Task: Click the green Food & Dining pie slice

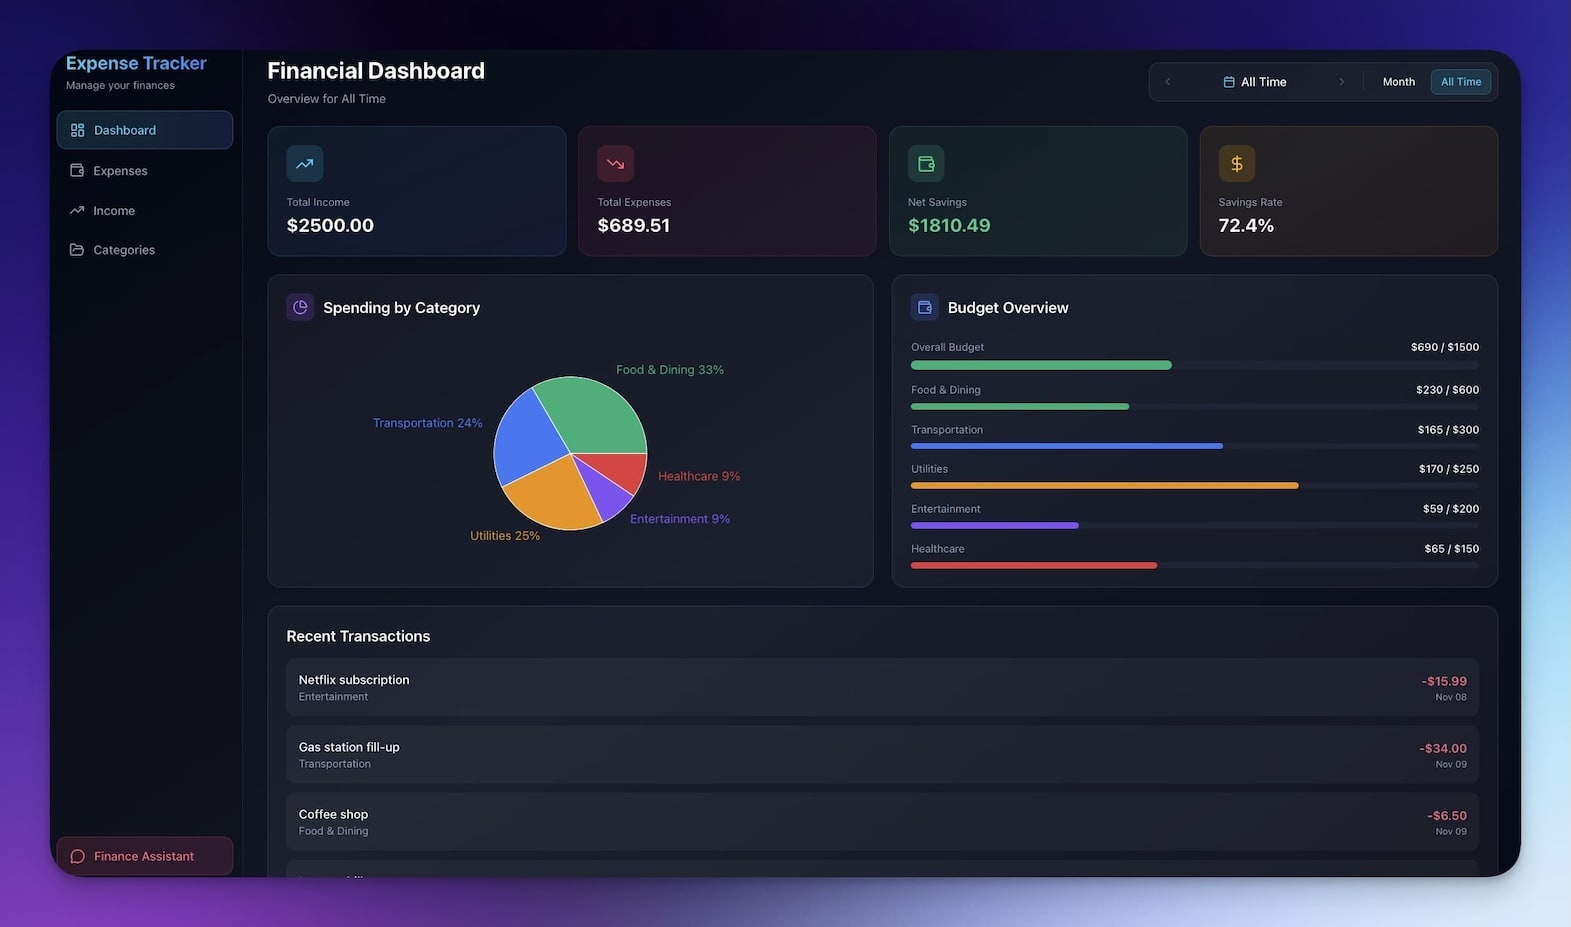Action: coord(593,415)
